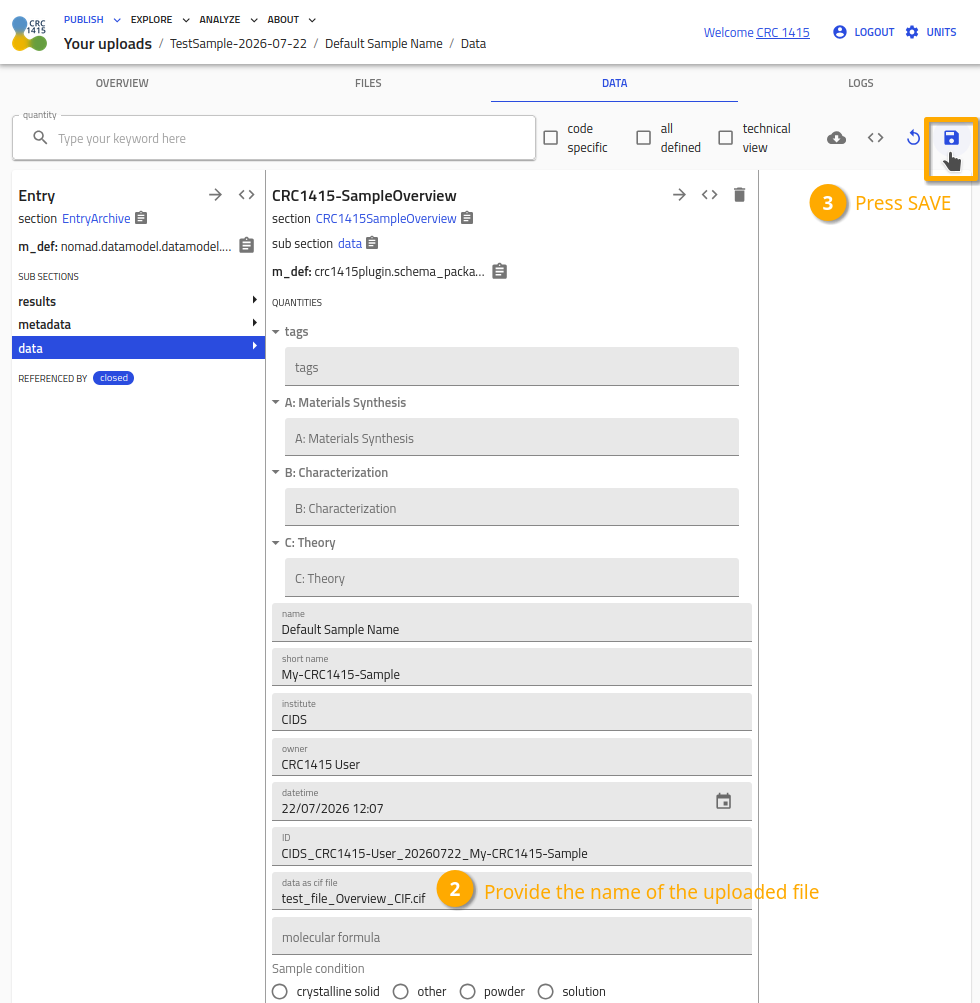Open the toolbar code brackets icon
This screenshot has height=1003, width=980.
[x=876, y=138]
